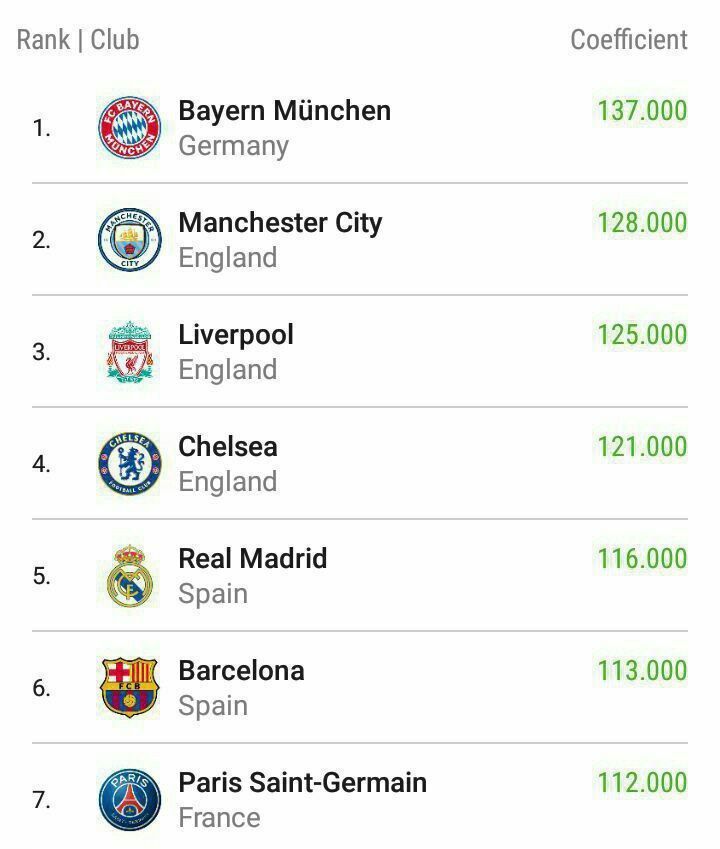The height and width of the screenshot is (849, 720).
Task: Click Manchester City's 128.000 coefficient value
Action: pyautogui.click(x=641, y=223)
